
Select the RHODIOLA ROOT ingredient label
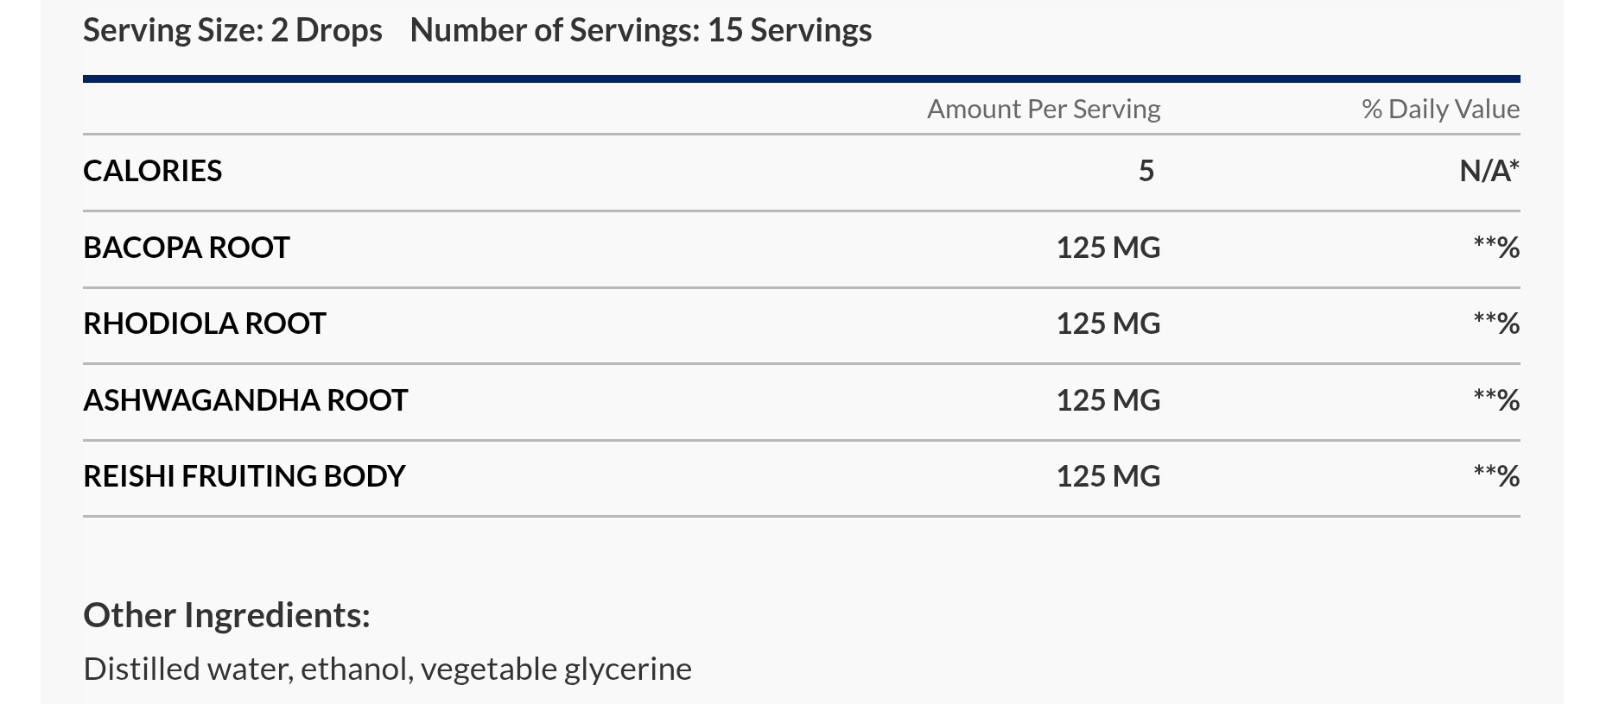click(x=205, y=323)
